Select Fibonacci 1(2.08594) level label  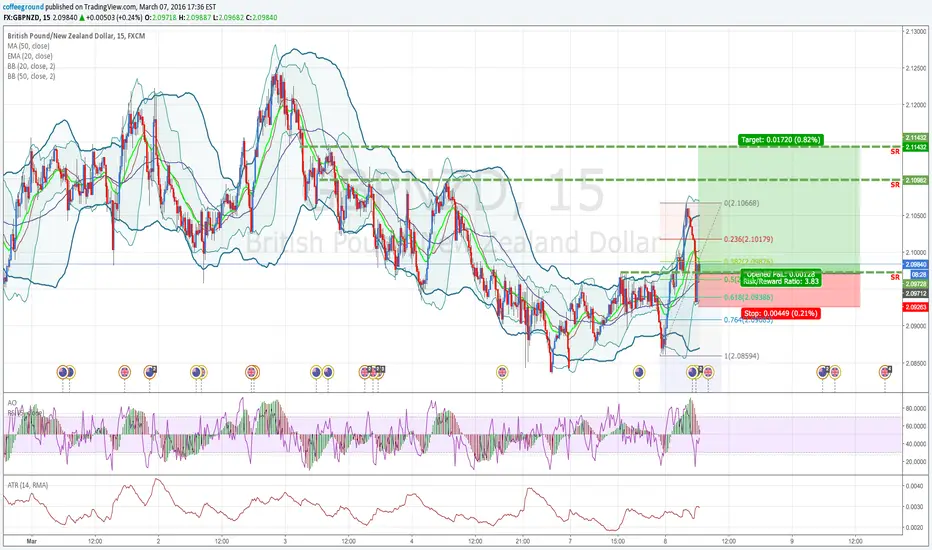coord(741,356)
